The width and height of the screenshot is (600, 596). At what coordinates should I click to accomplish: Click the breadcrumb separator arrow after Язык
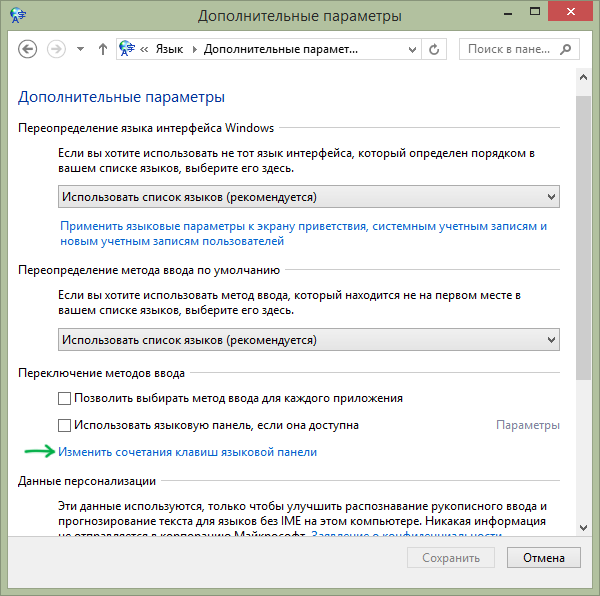click(x=194, y=49)
